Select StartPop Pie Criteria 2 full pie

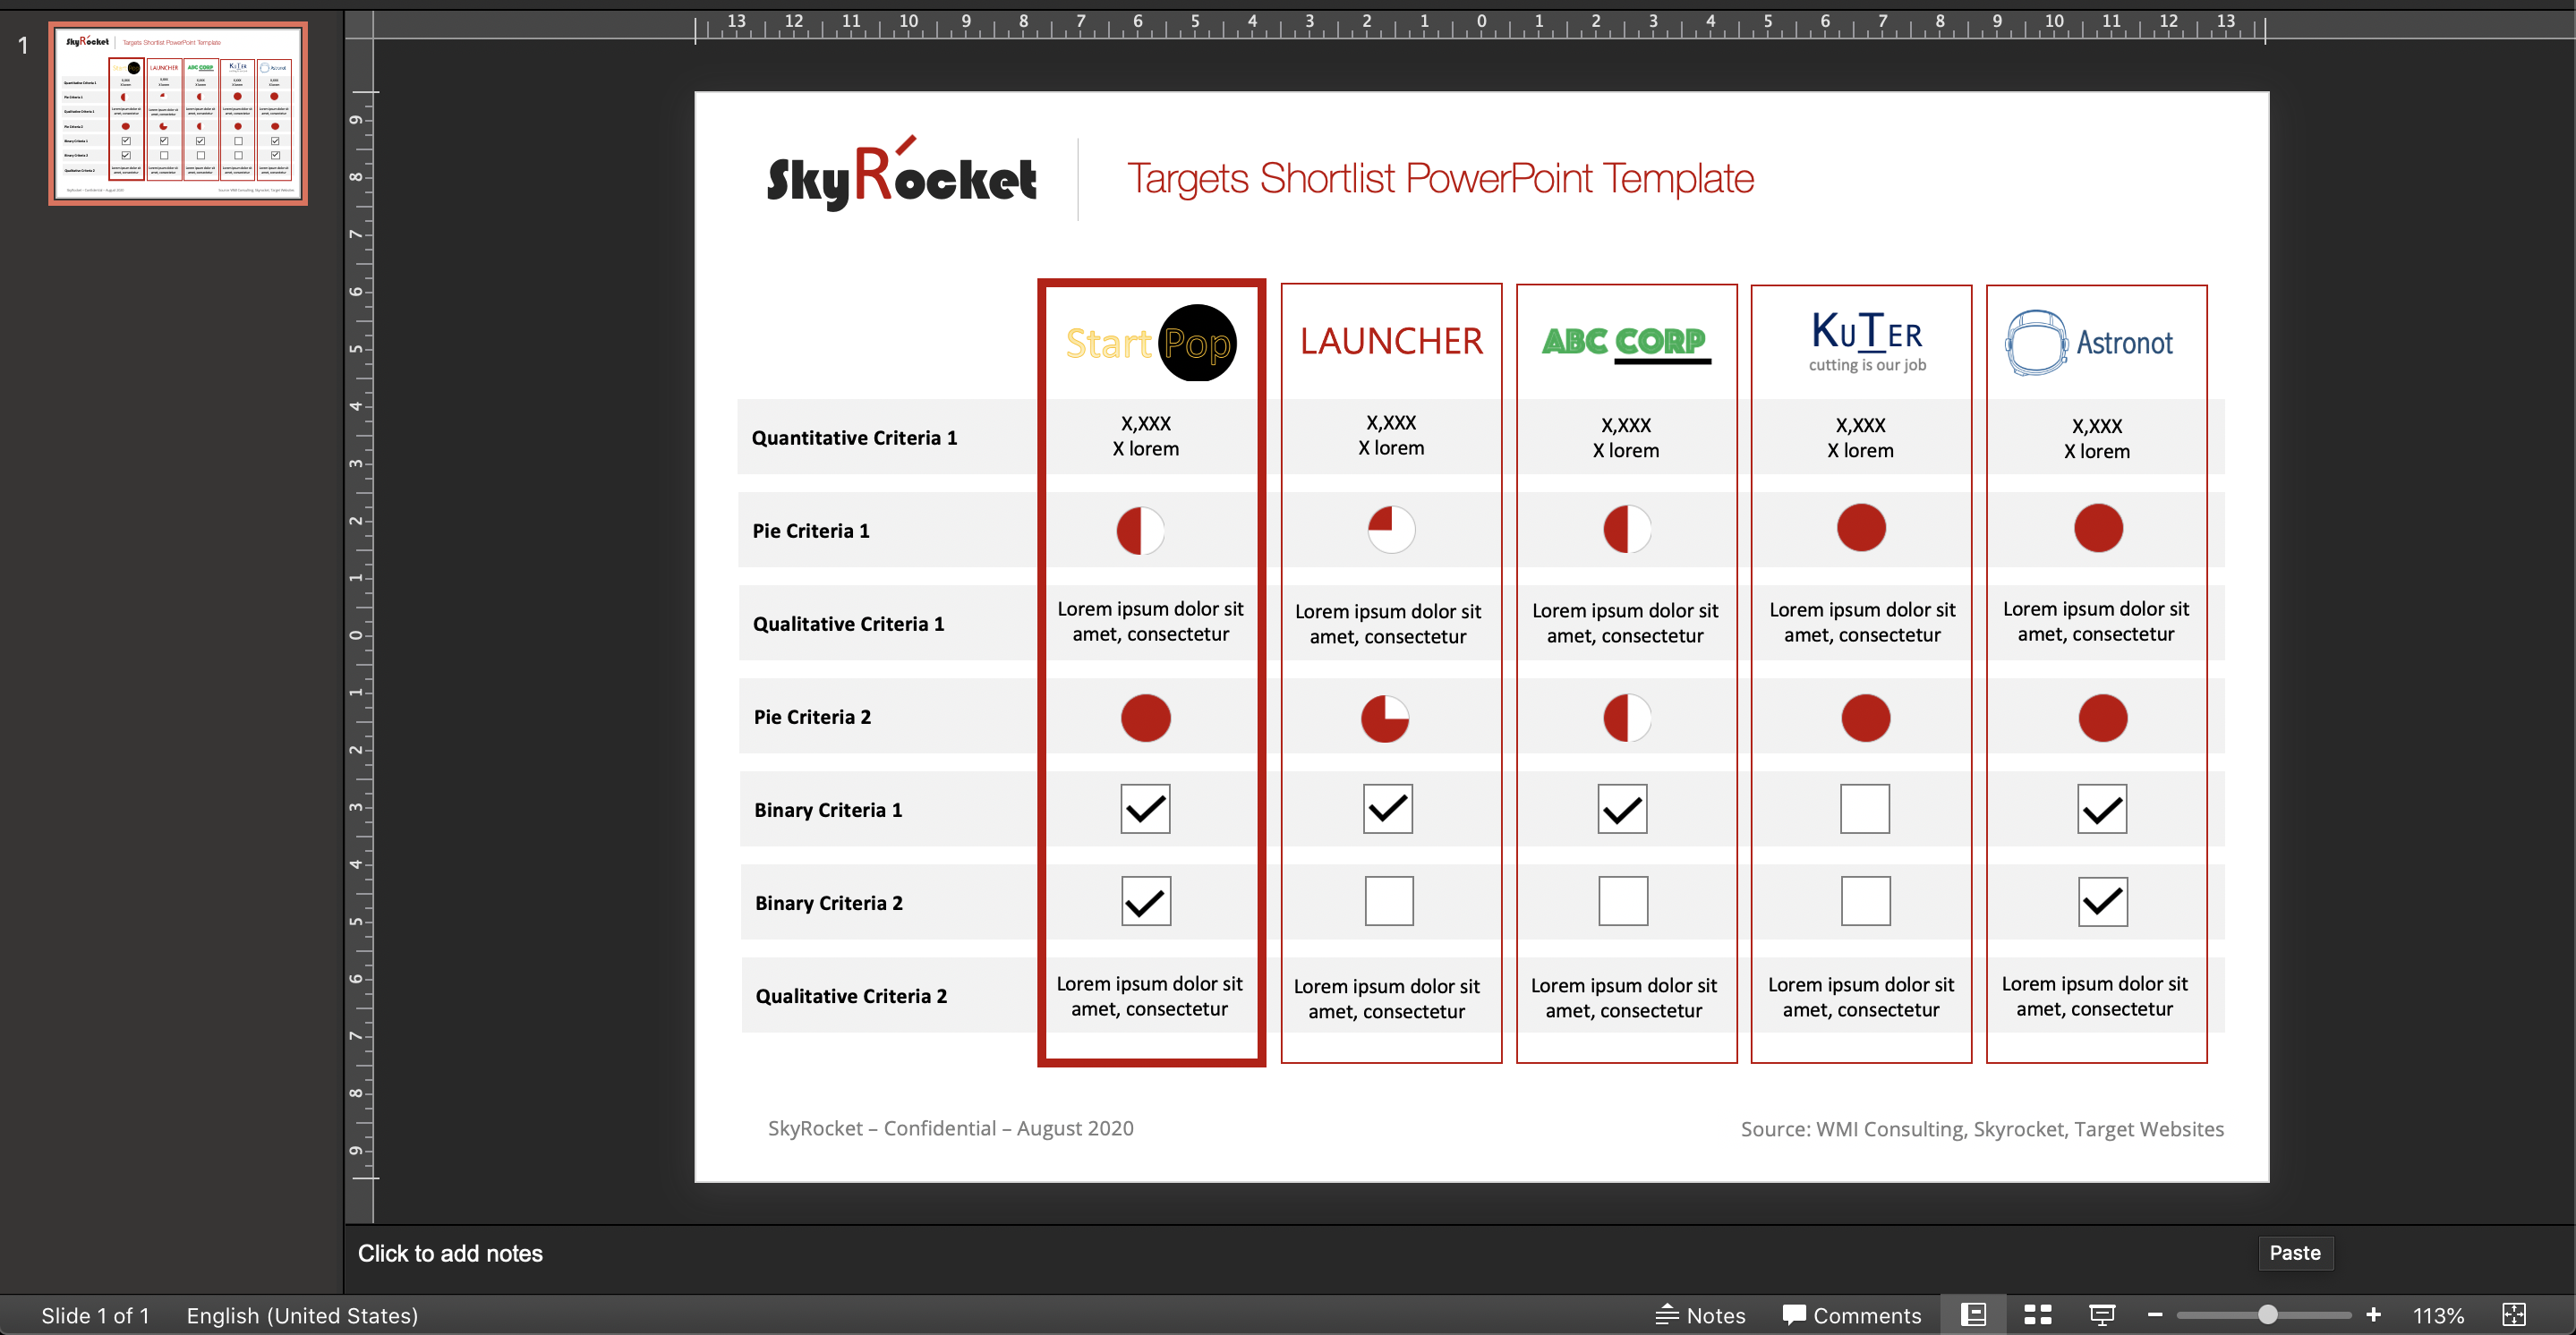1145,718
